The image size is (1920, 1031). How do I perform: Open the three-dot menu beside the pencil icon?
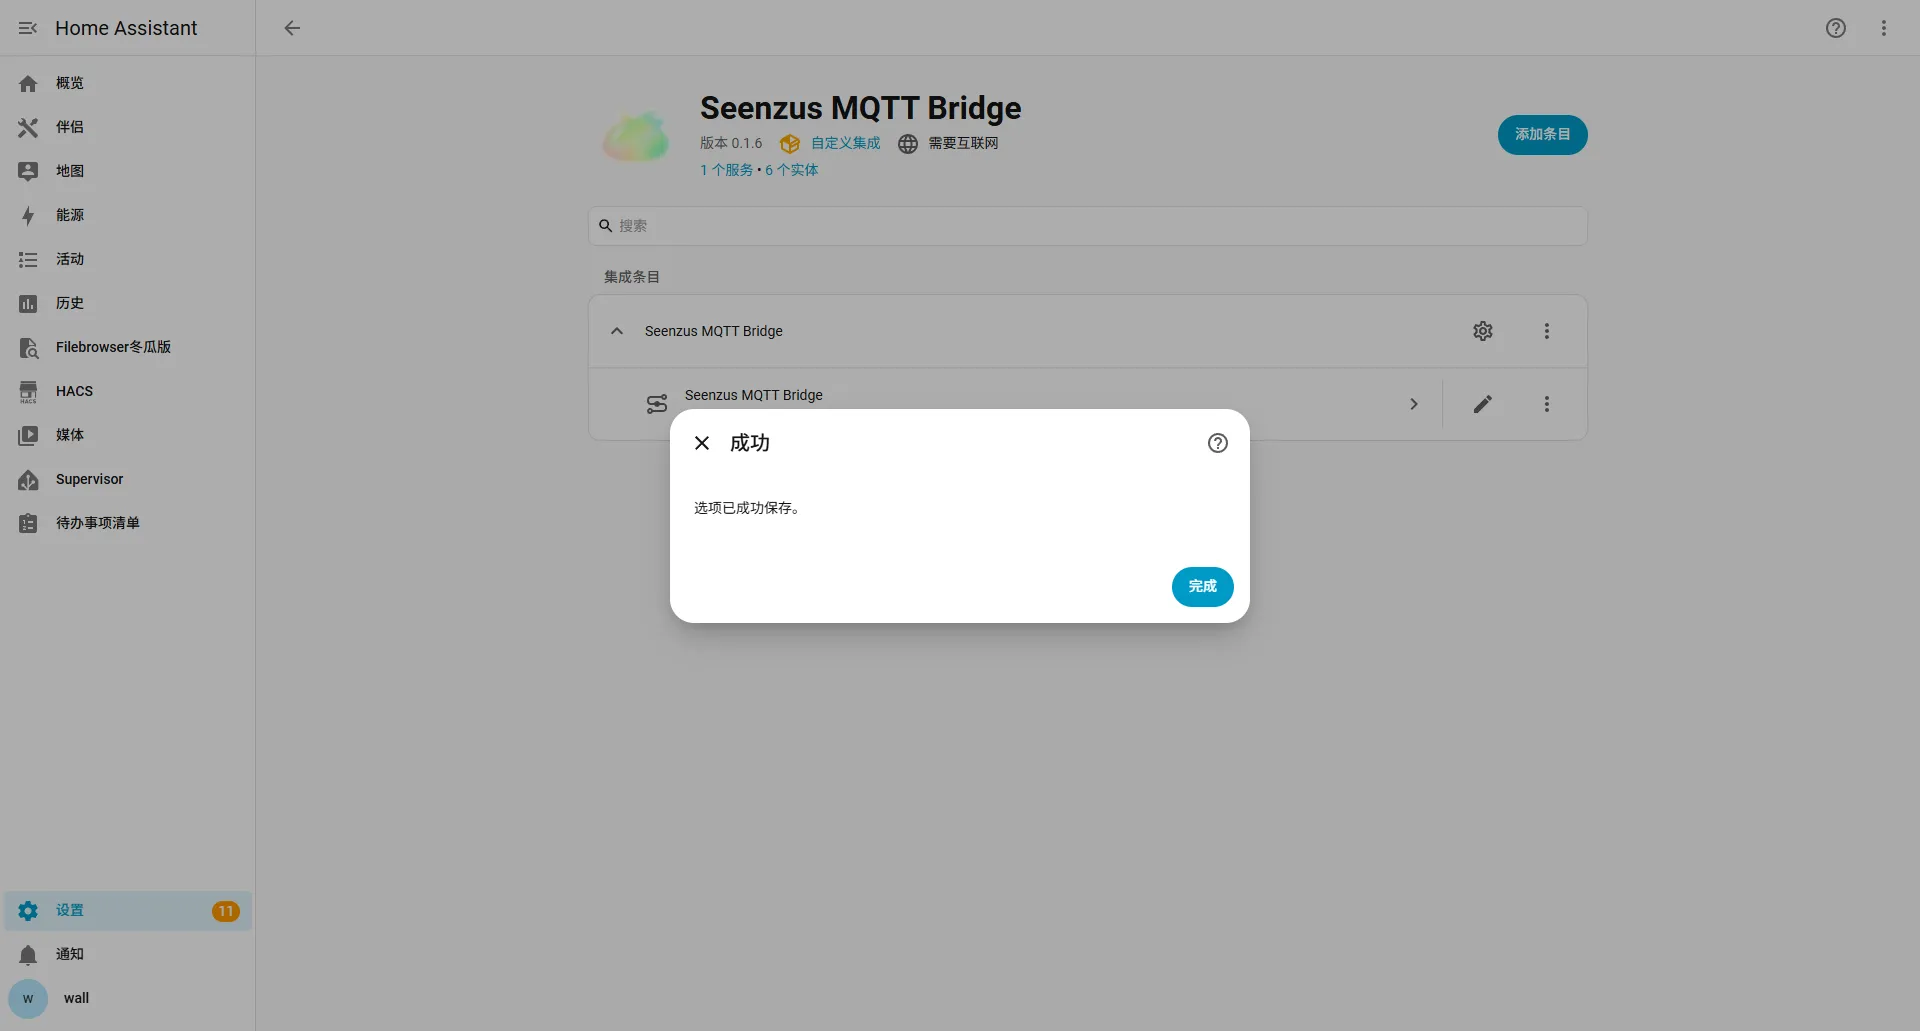(x=1546, y=404)
